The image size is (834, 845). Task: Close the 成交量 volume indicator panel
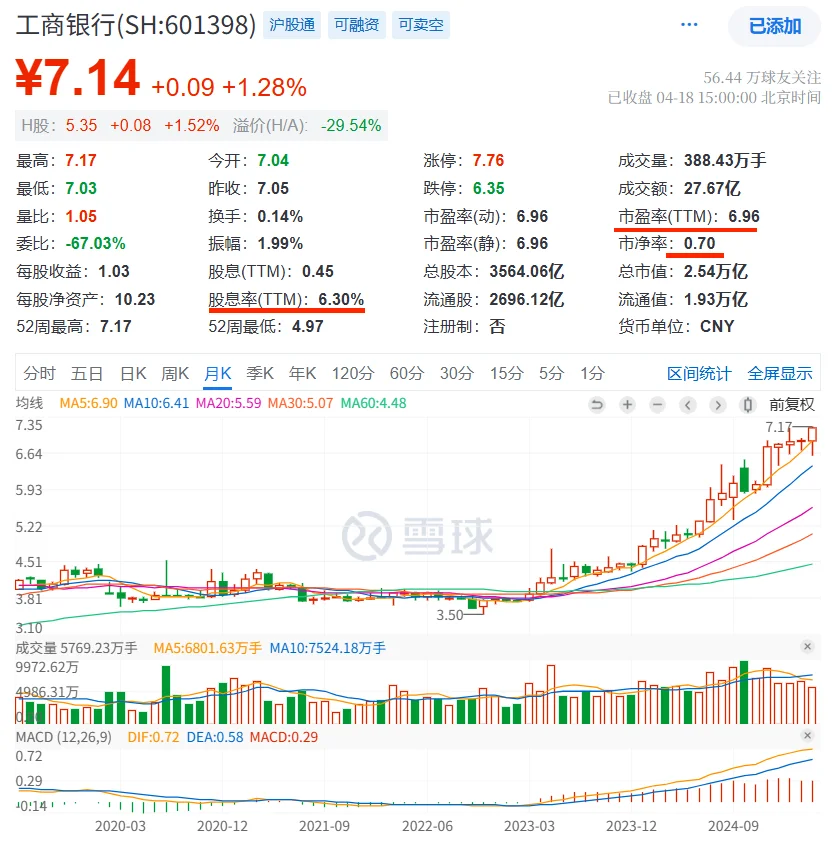[807, 646]
